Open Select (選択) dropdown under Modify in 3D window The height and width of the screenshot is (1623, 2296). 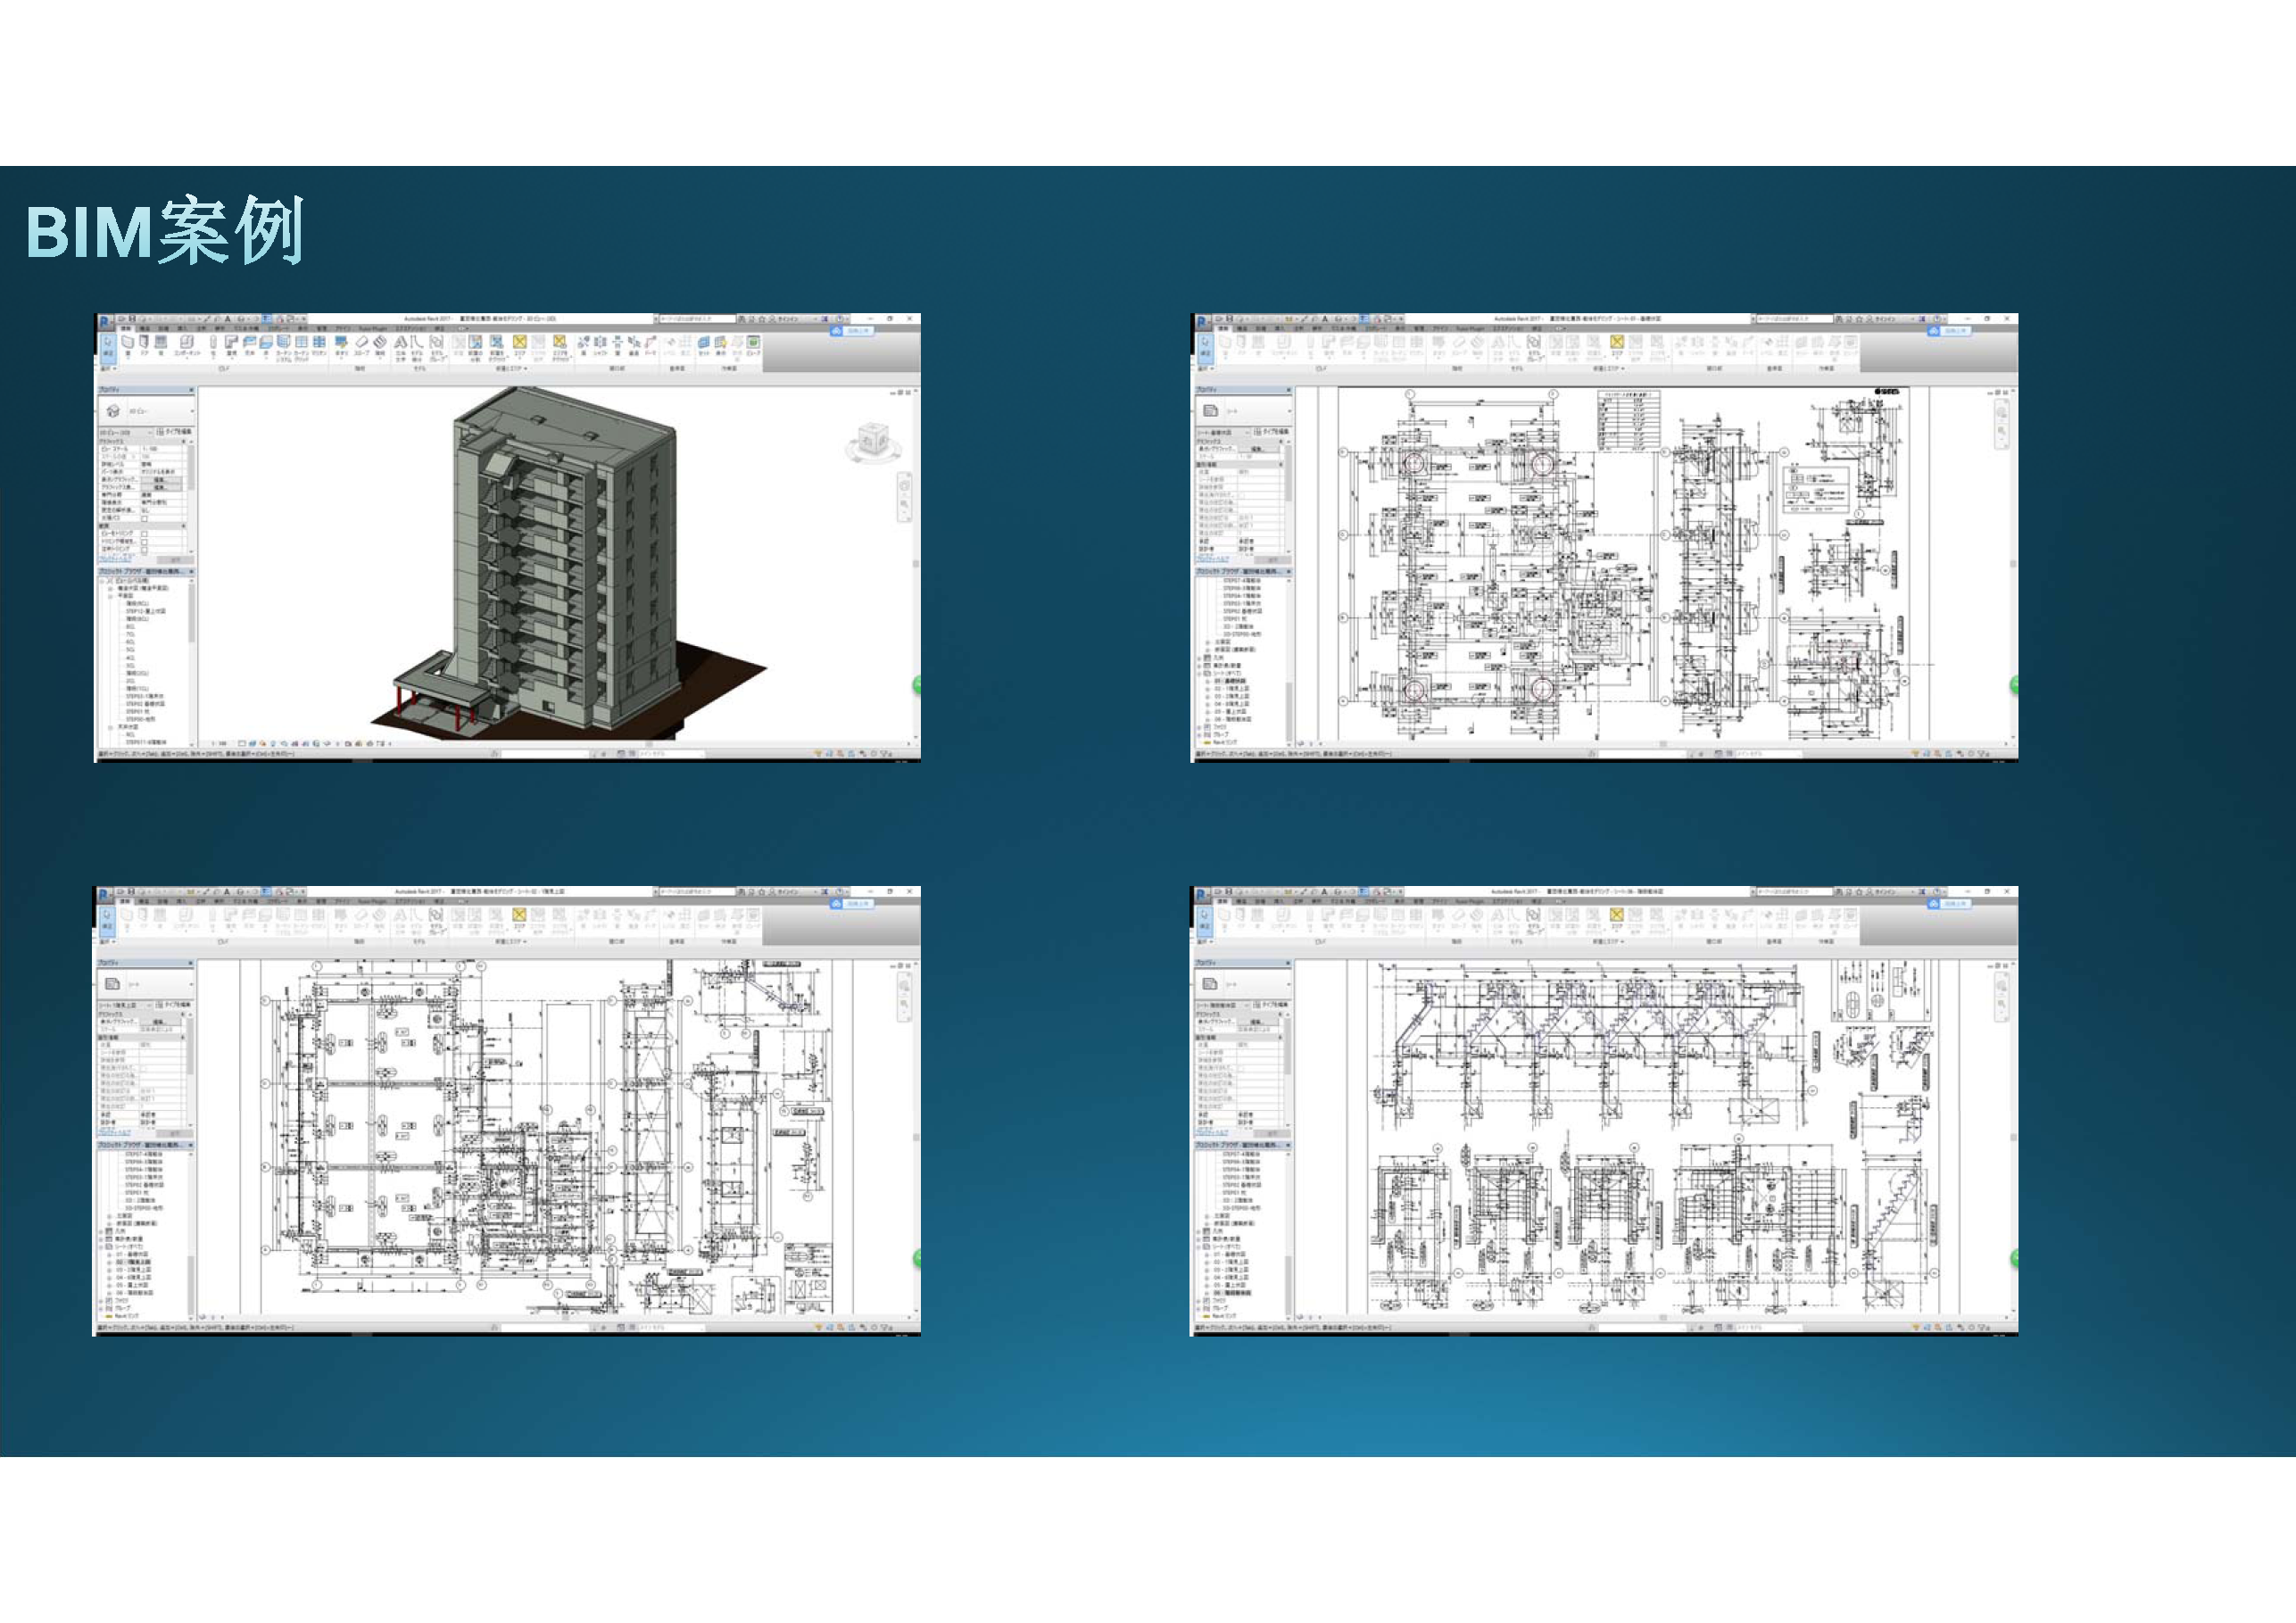pos(108,369)
